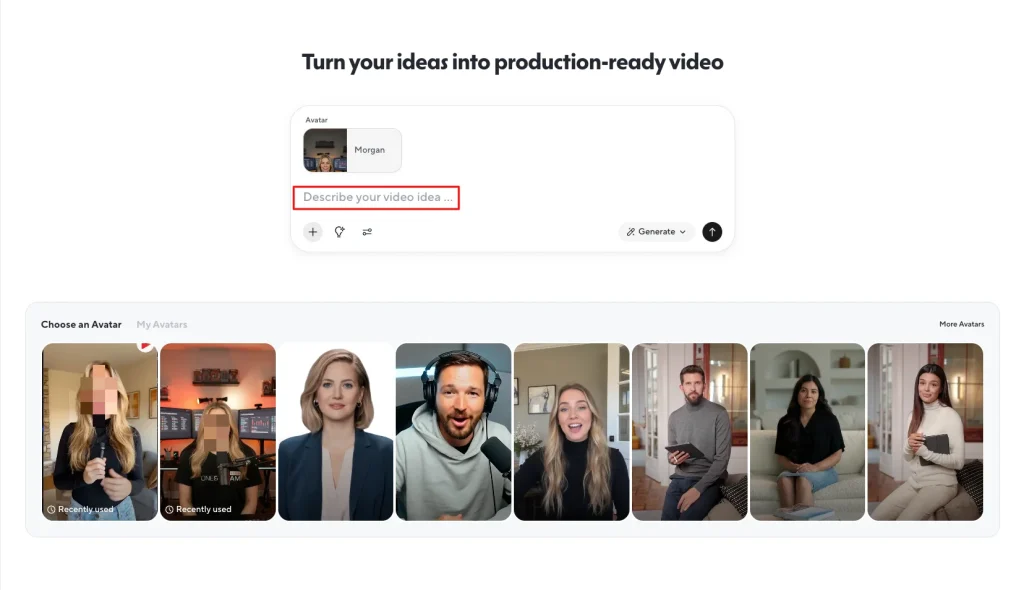Toggle selection of the headphones avatar

coord(453,432)
